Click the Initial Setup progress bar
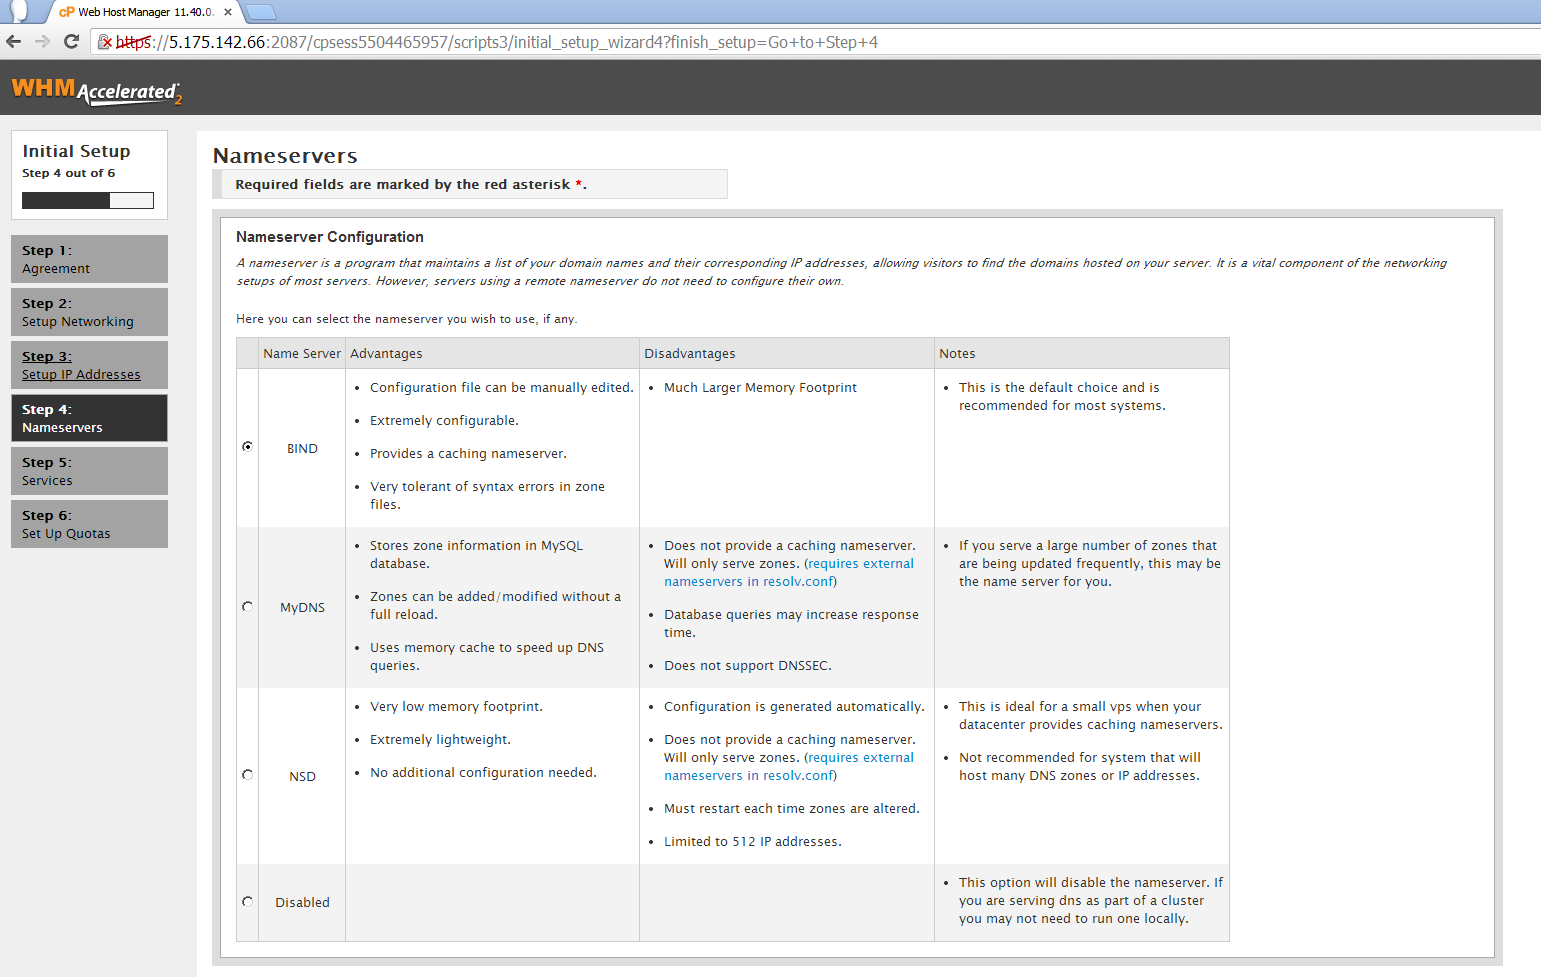 [88, 200]
